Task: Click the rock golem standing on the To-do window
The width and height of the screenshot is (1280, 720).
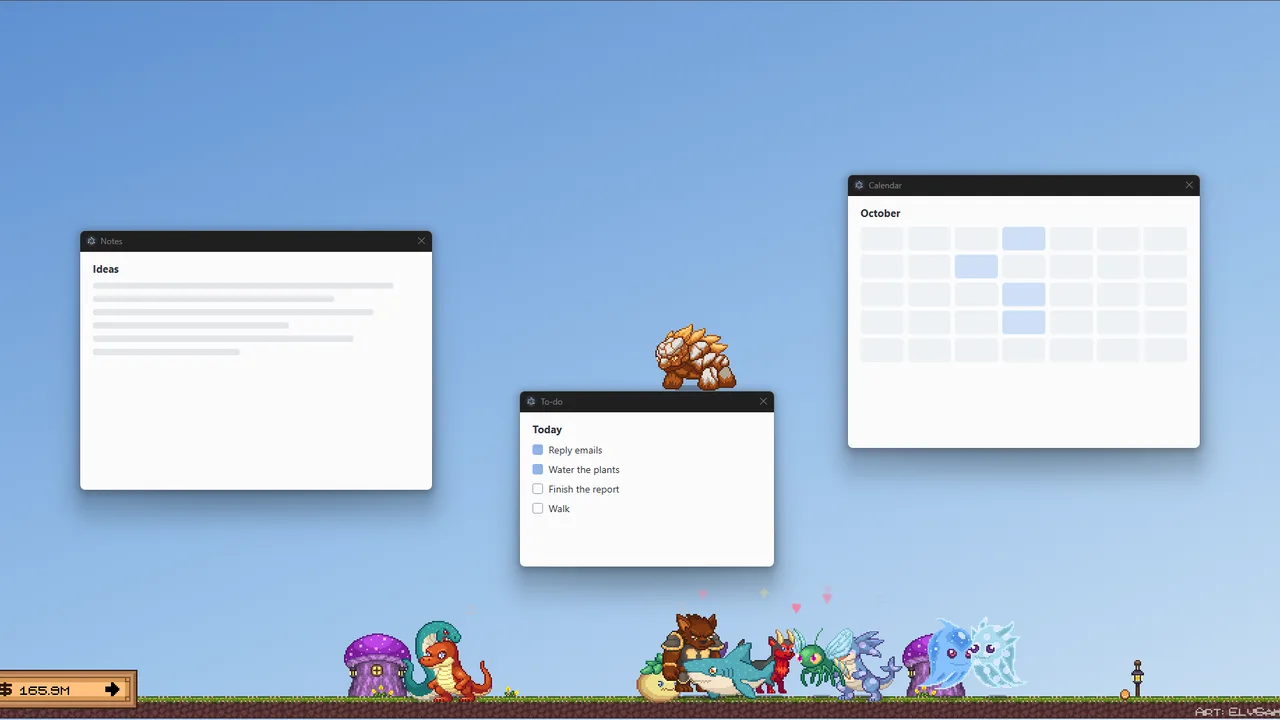Action: (696, 357)
